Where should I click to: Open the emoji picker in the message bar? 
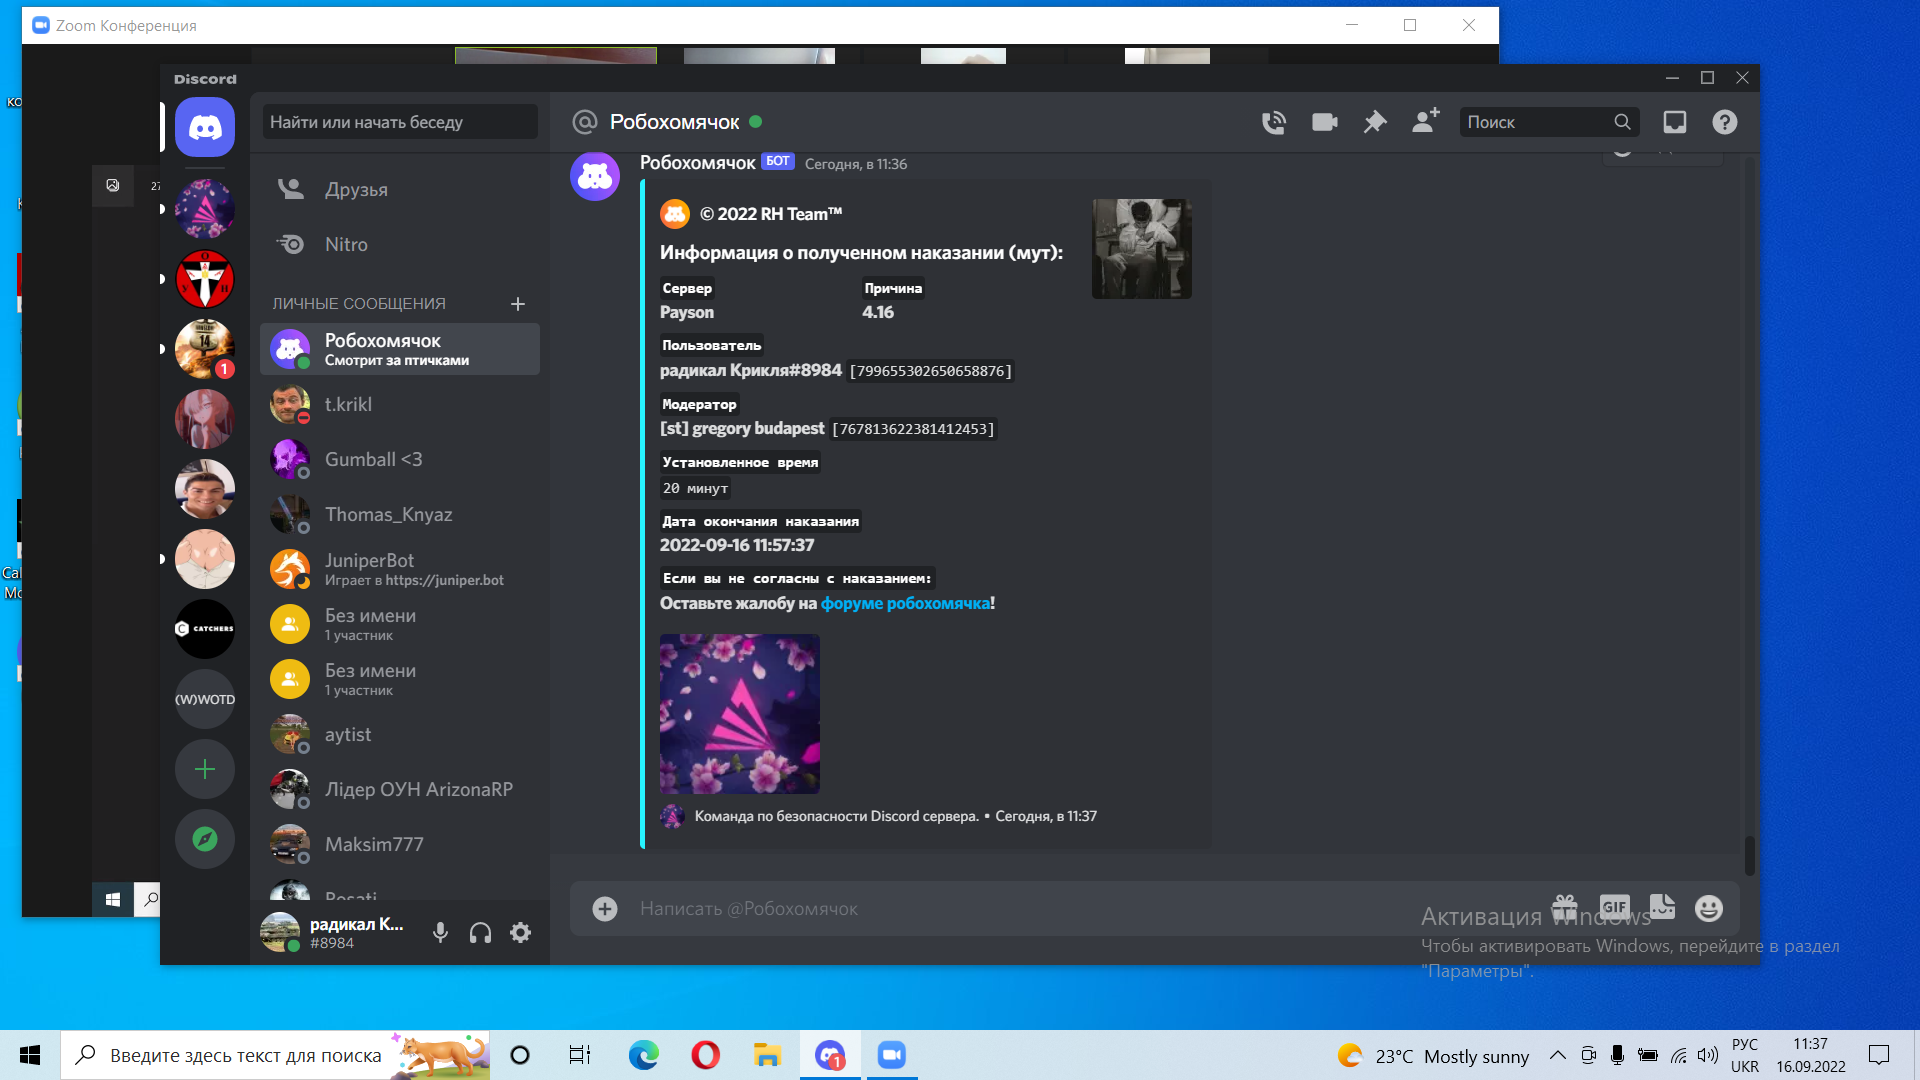[x=1708, y=908]
